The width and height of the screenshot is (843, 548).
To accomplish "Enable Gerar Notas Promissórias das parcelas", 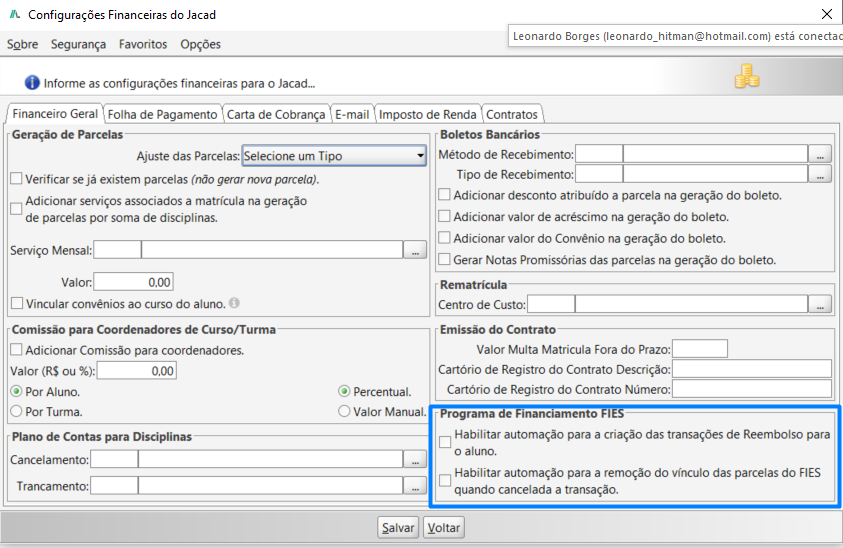I will 444,259.
